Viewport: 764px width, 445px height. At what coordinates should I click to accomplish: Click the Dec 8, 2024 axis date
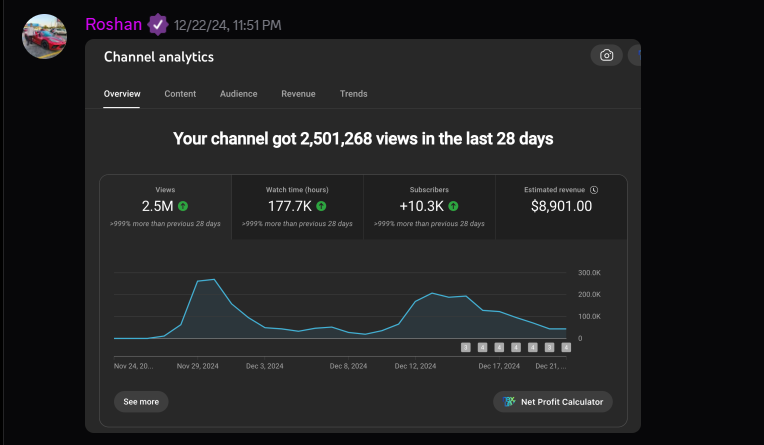coord(348,366)
